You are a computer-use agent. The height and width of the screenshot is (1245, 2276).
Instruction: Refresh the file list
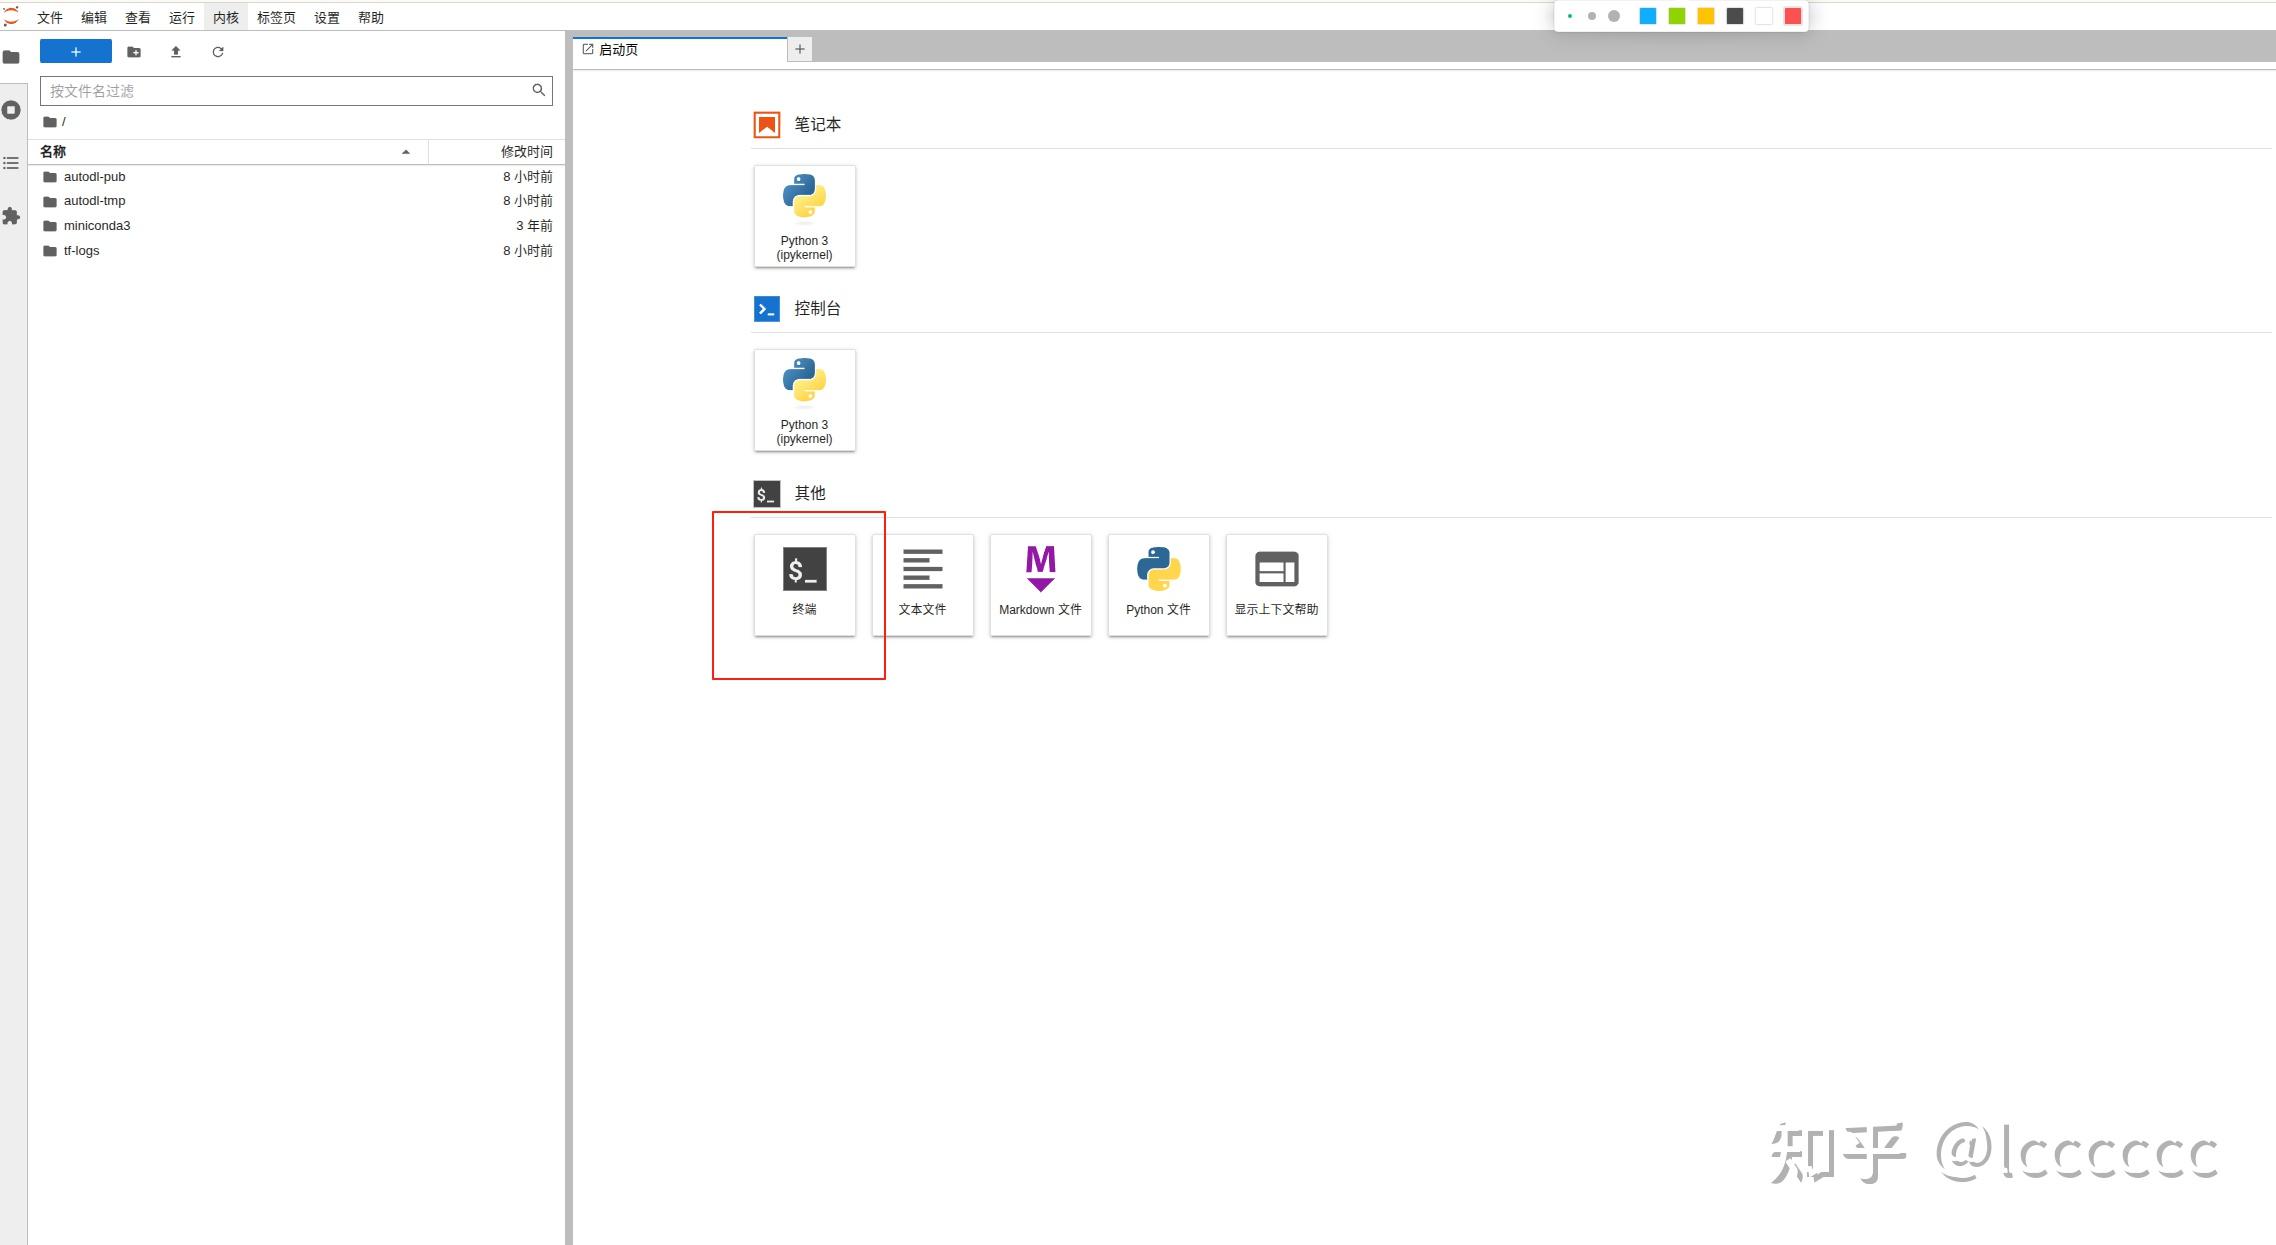click(218, 52)
